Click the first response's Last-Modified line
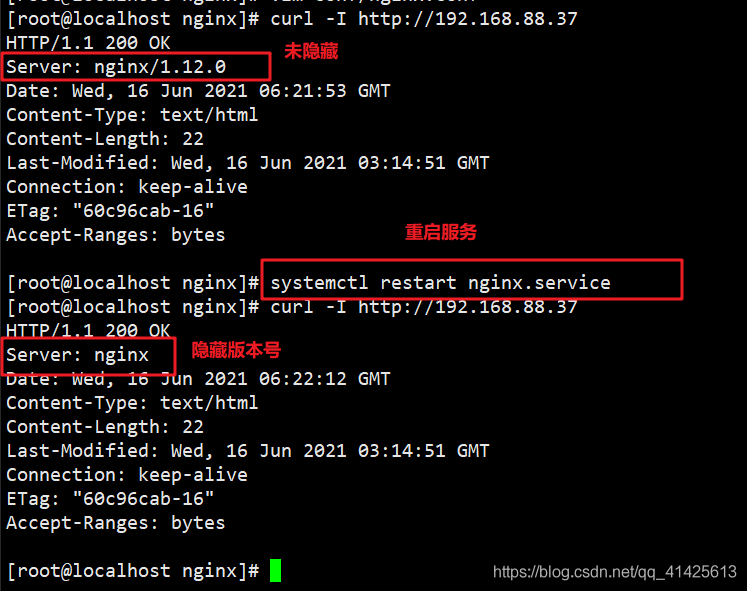 point(248,163)
